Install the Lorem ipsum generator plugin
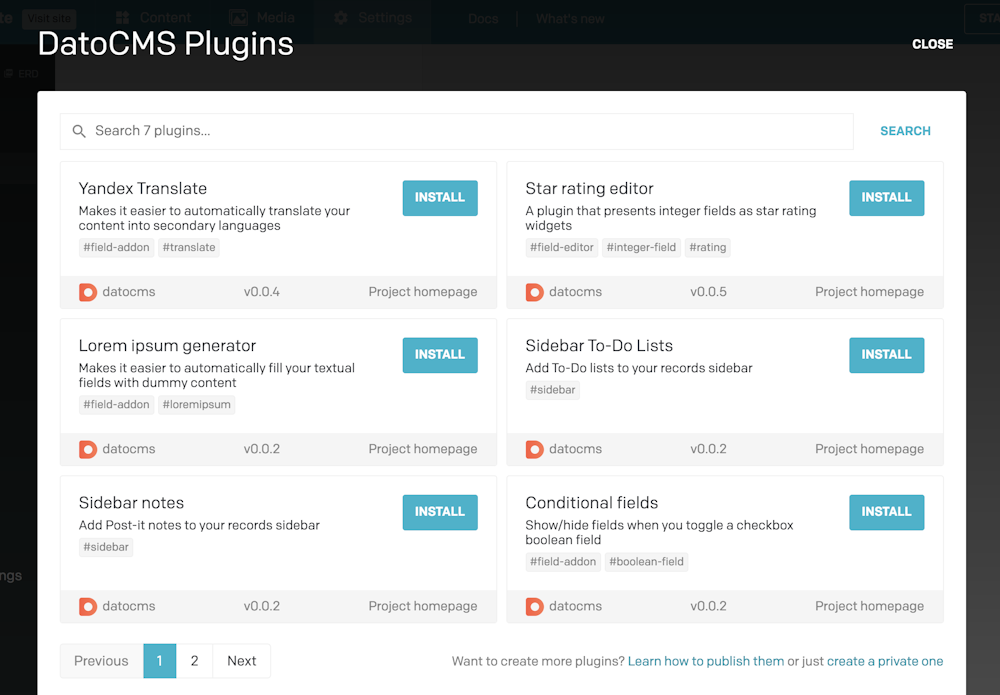 (440, 355)
